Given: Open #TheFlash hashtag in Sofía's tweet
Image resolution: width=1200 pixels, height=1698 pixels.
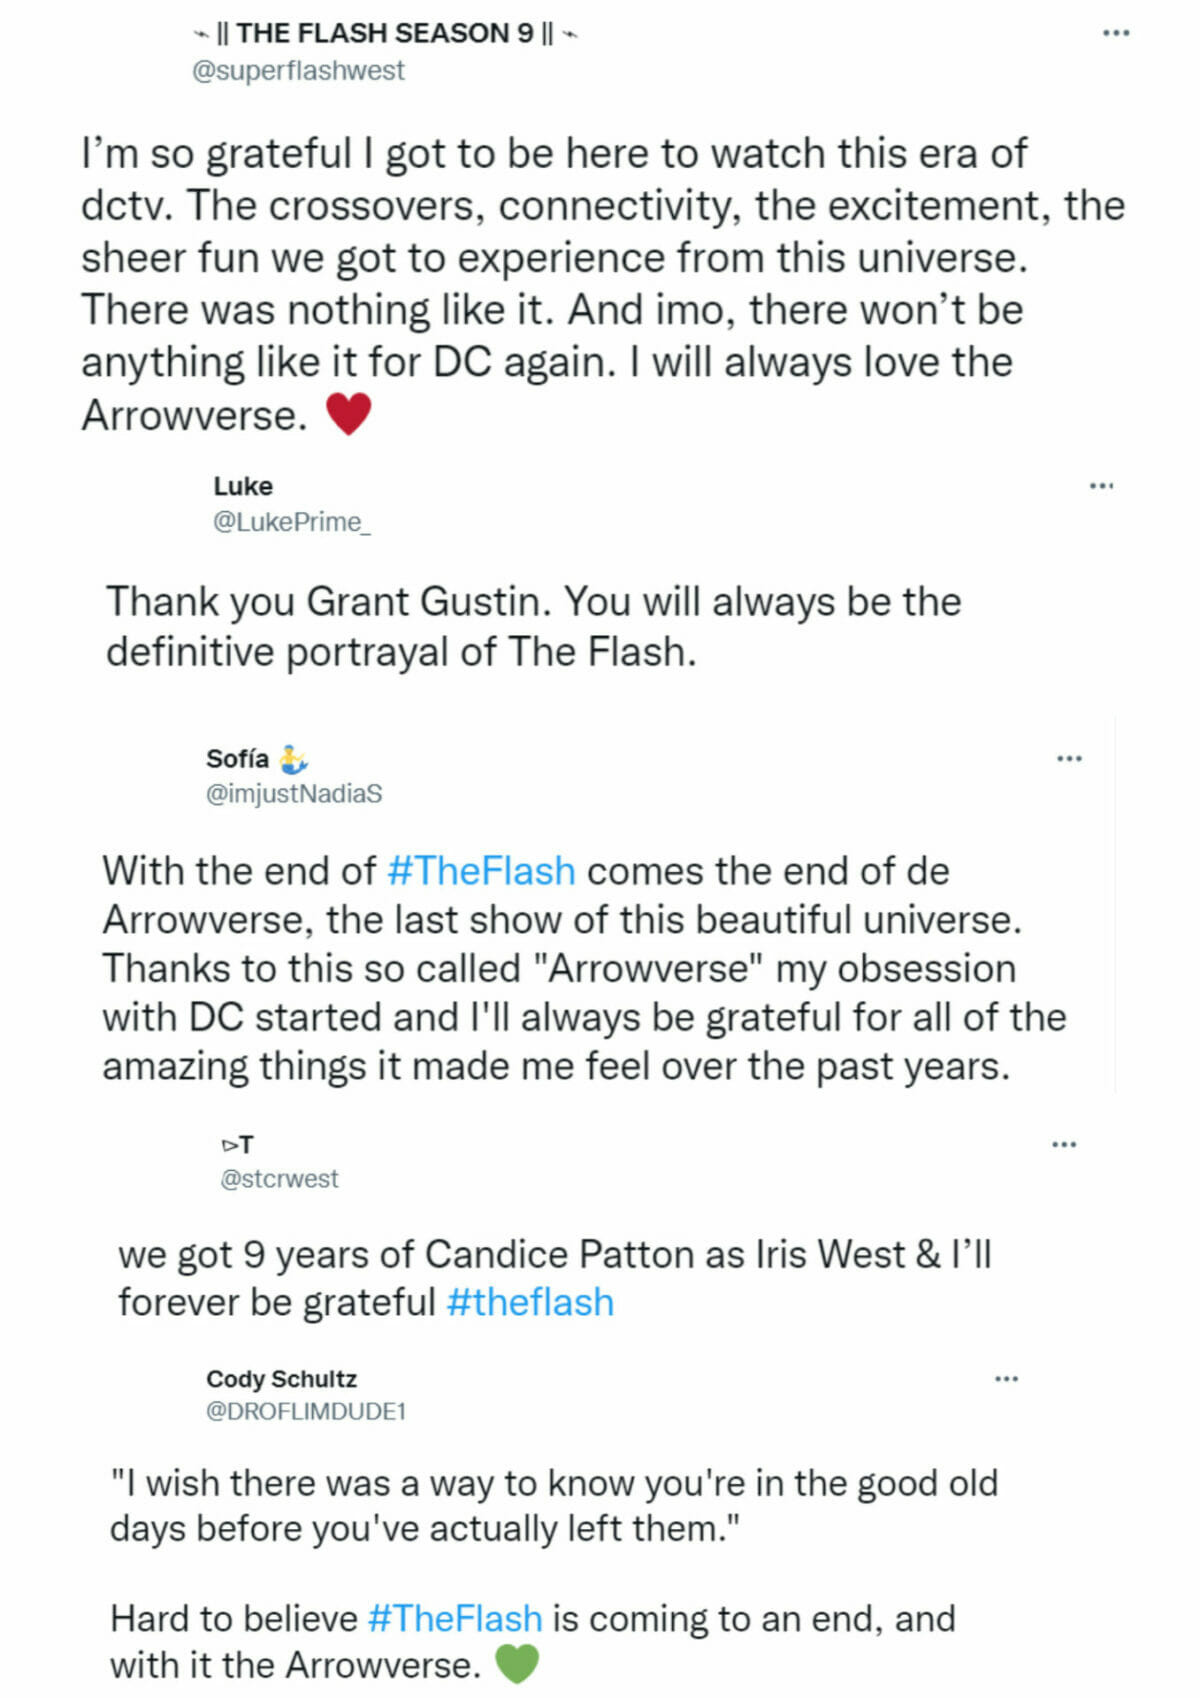Looking at the screenshot, I should (x=481, y=871).
